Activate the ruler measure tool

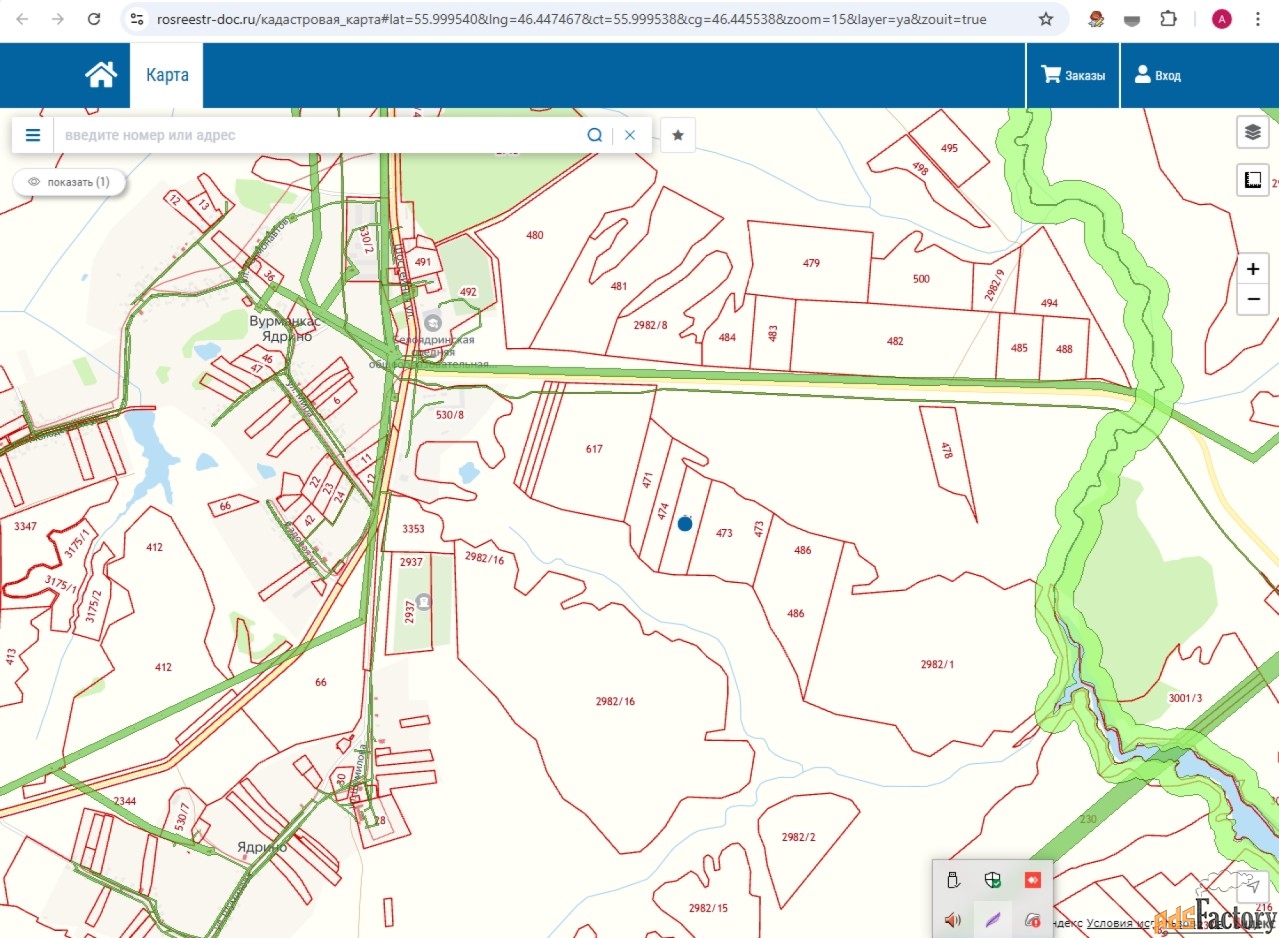coord(1252,180)
